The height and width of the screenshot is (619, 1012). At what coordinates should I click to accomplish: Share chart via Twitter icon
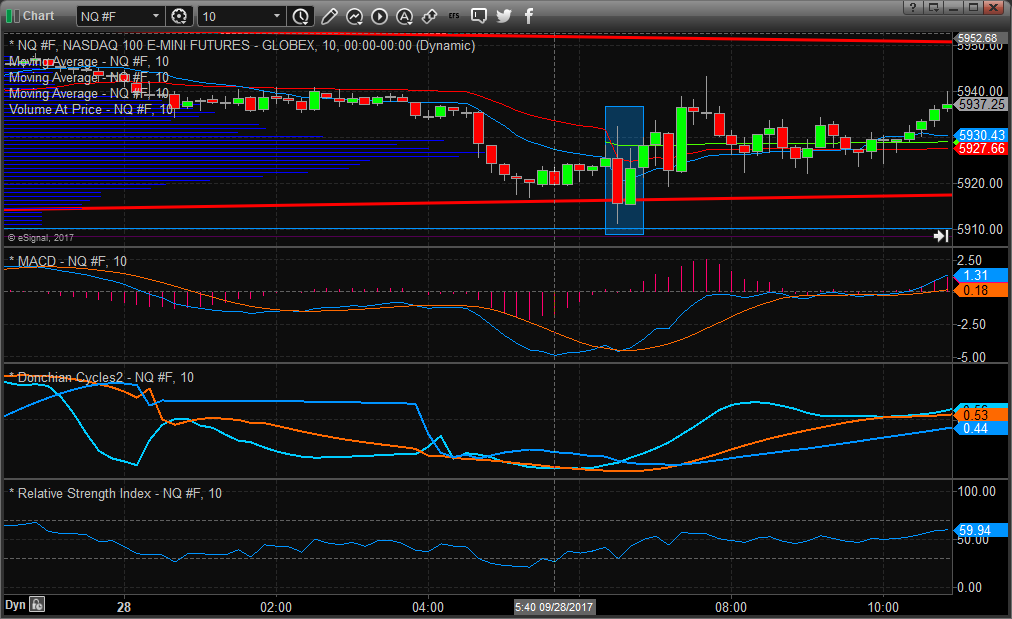[503, 16]
